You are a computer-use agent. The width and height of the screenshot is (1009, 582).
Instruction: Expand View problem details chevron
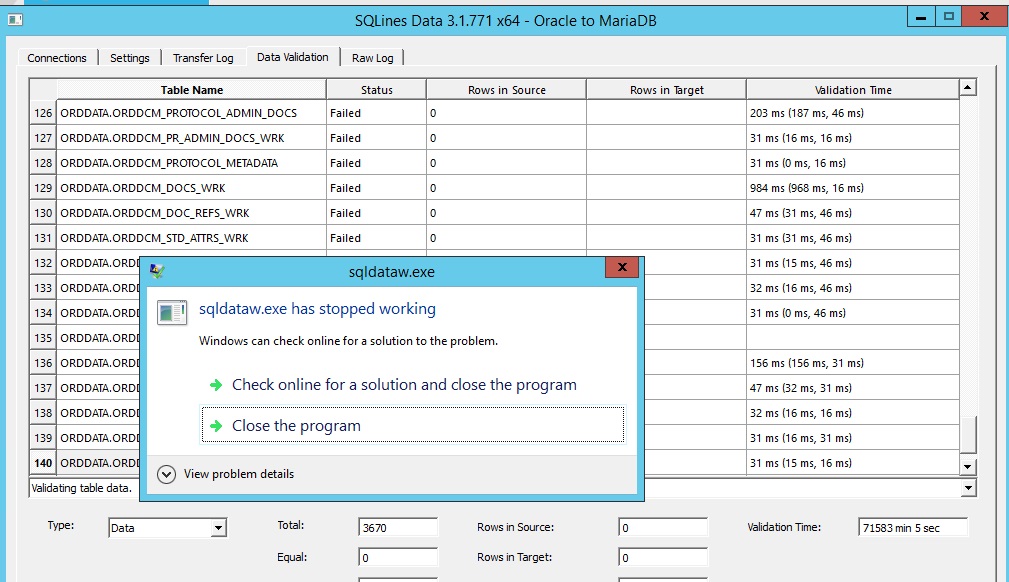pyautogui.click(x=167, y=474)
